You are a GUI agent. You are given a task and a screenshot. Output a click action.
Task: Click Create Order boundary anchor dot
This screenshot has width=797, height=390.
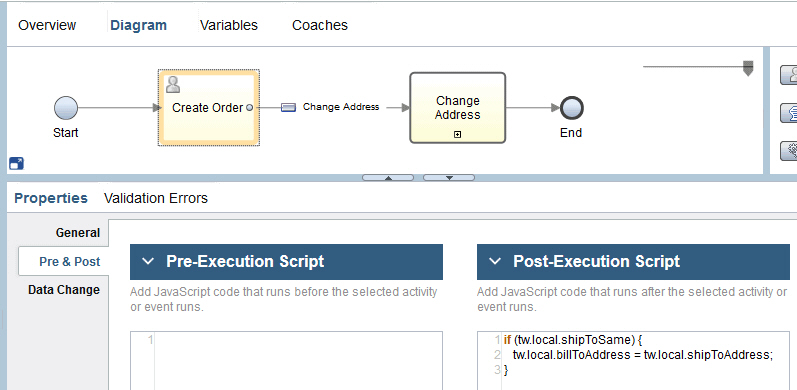249,108
